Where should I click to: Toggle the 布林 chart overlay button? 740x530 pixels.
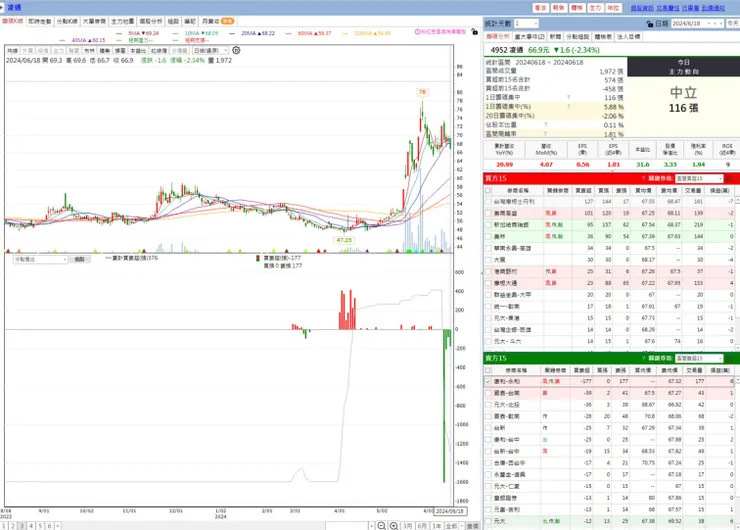89,50
